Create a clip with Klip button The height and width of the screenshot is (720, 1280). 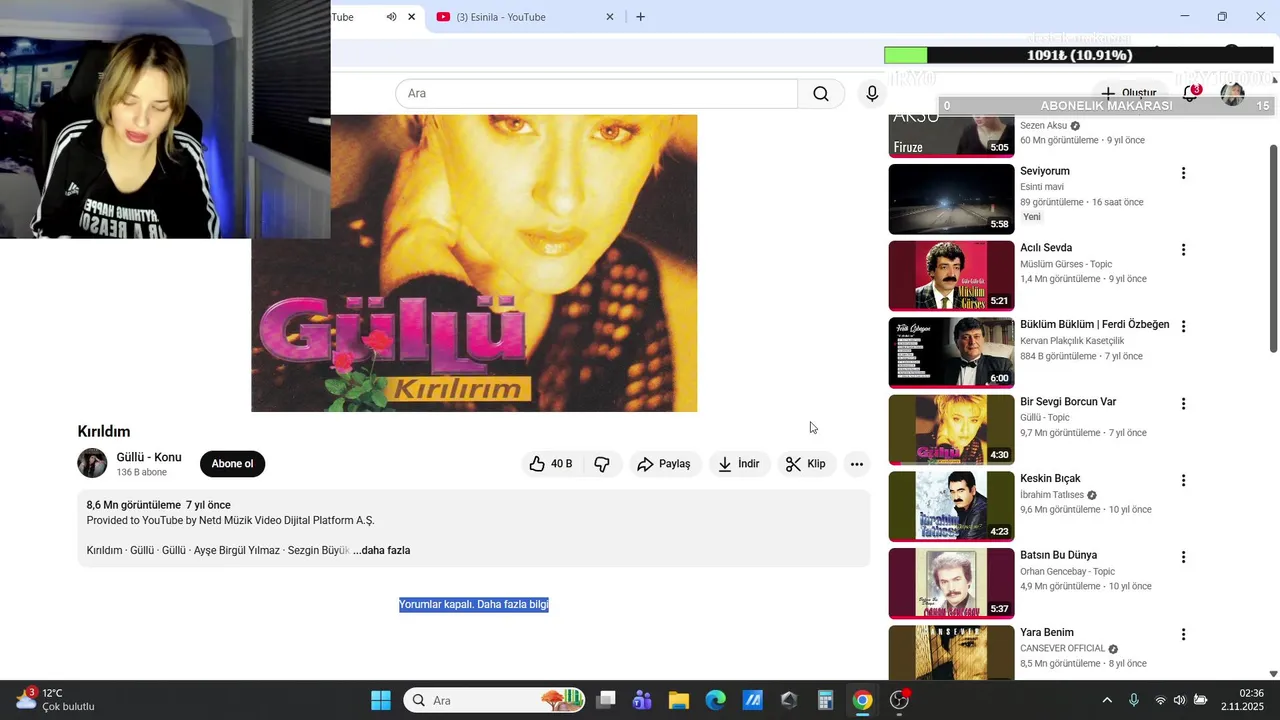tap(806, 464)
